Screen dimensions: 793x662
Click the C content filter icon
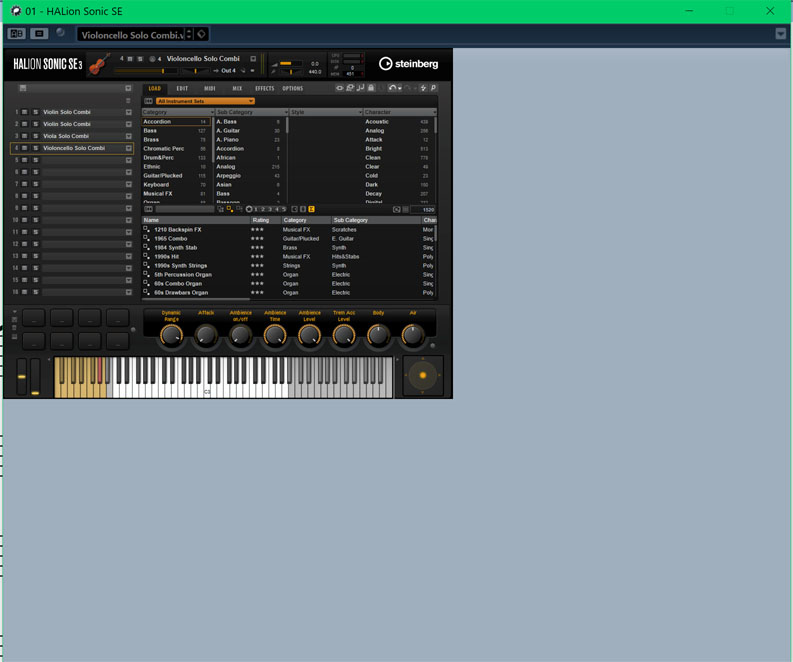click(x=294, y=209)
